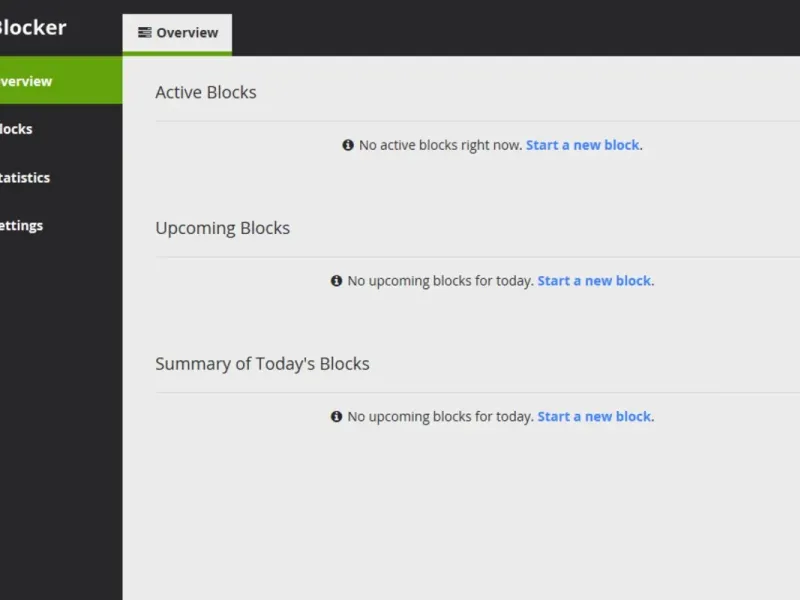Start a new block under Active Blocks

pyautogui.click(x=582, y=145)
